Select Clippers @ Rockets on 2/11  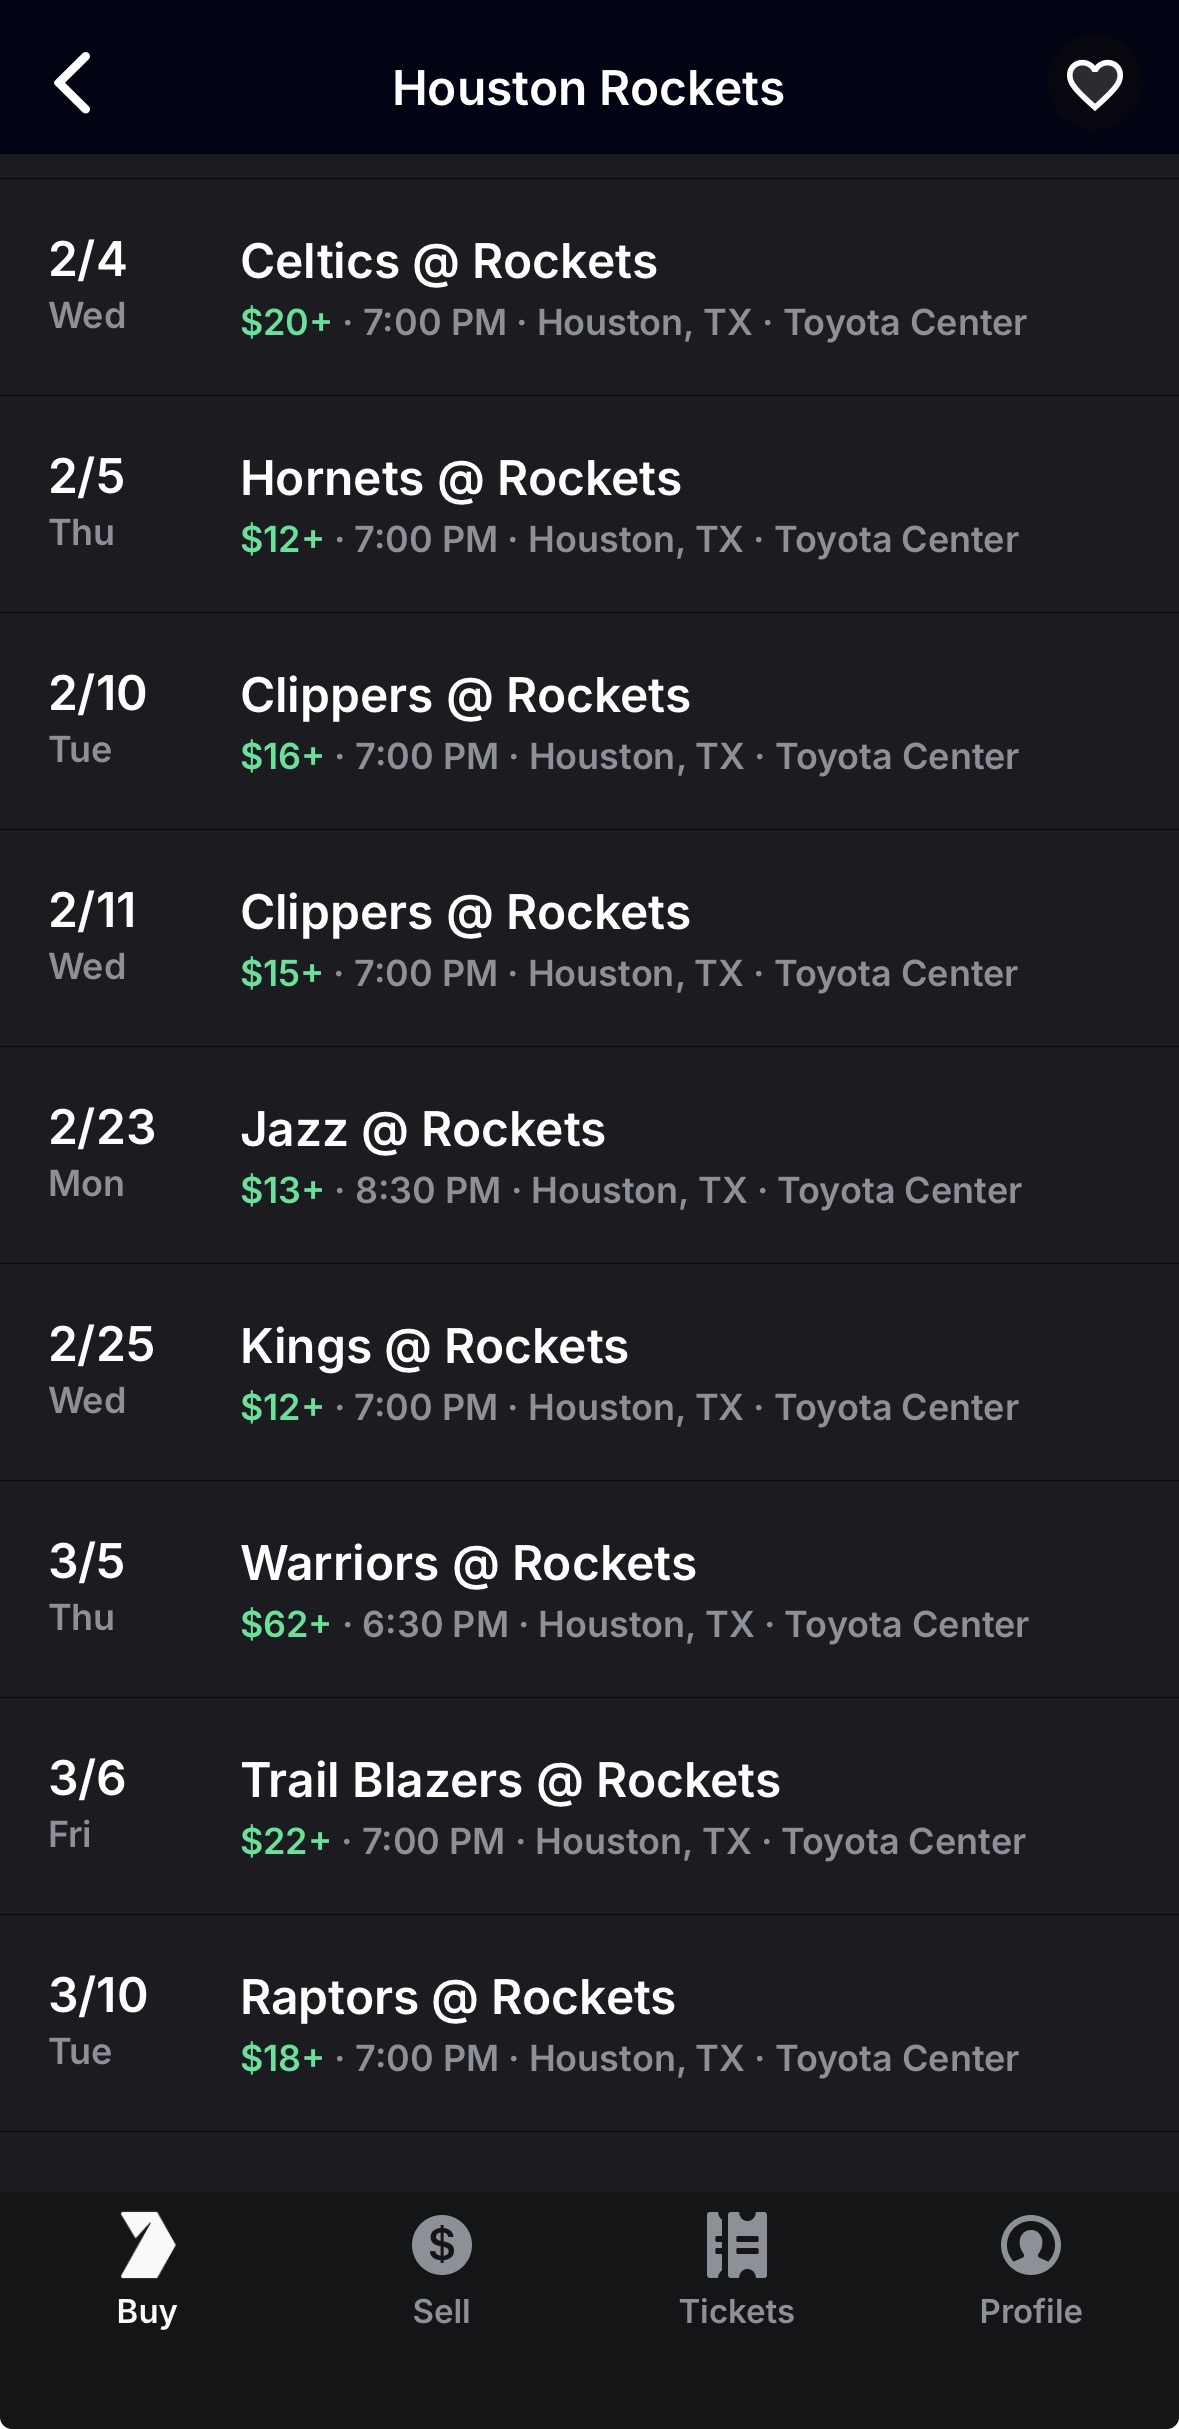(465, 913)
